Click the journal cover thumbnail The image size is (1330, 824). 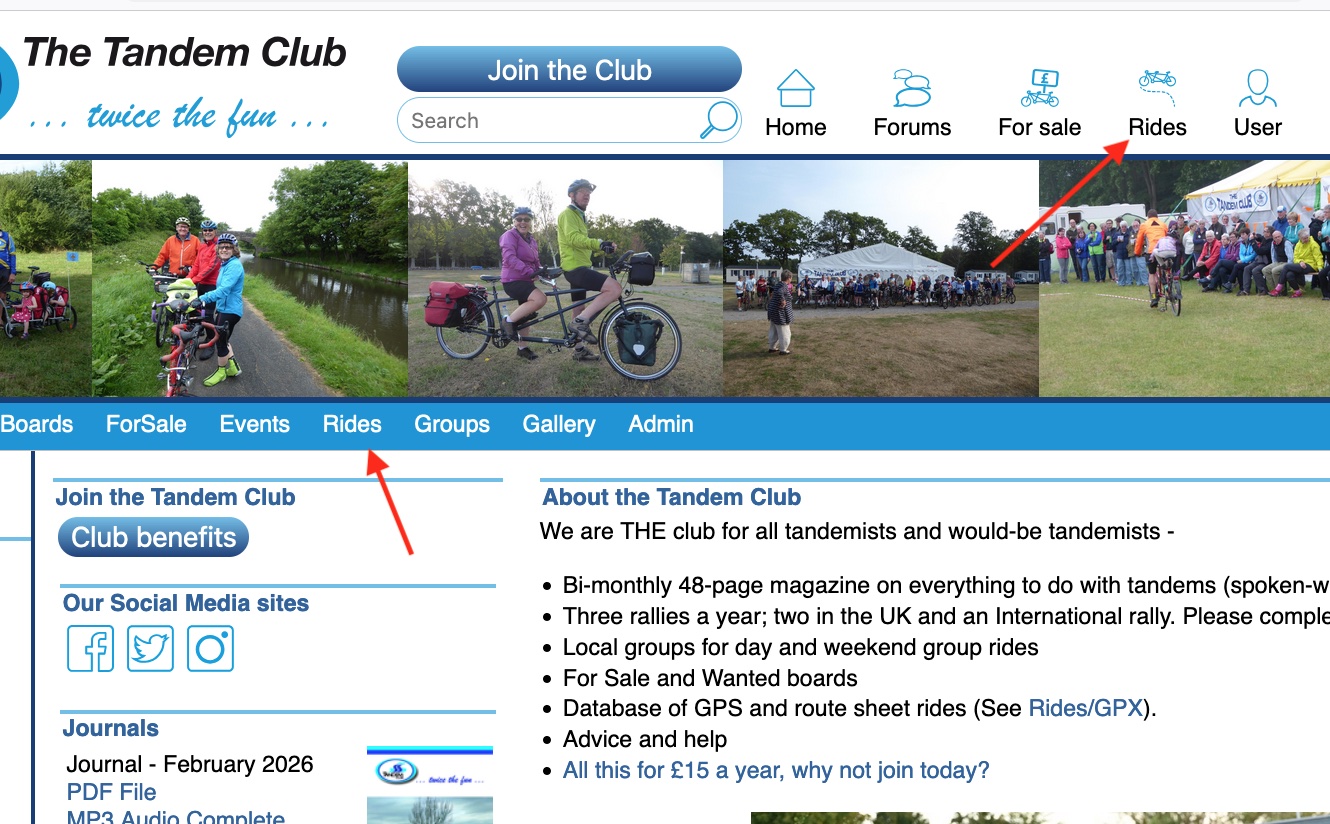pyautogui.click(x=430, y=785)
